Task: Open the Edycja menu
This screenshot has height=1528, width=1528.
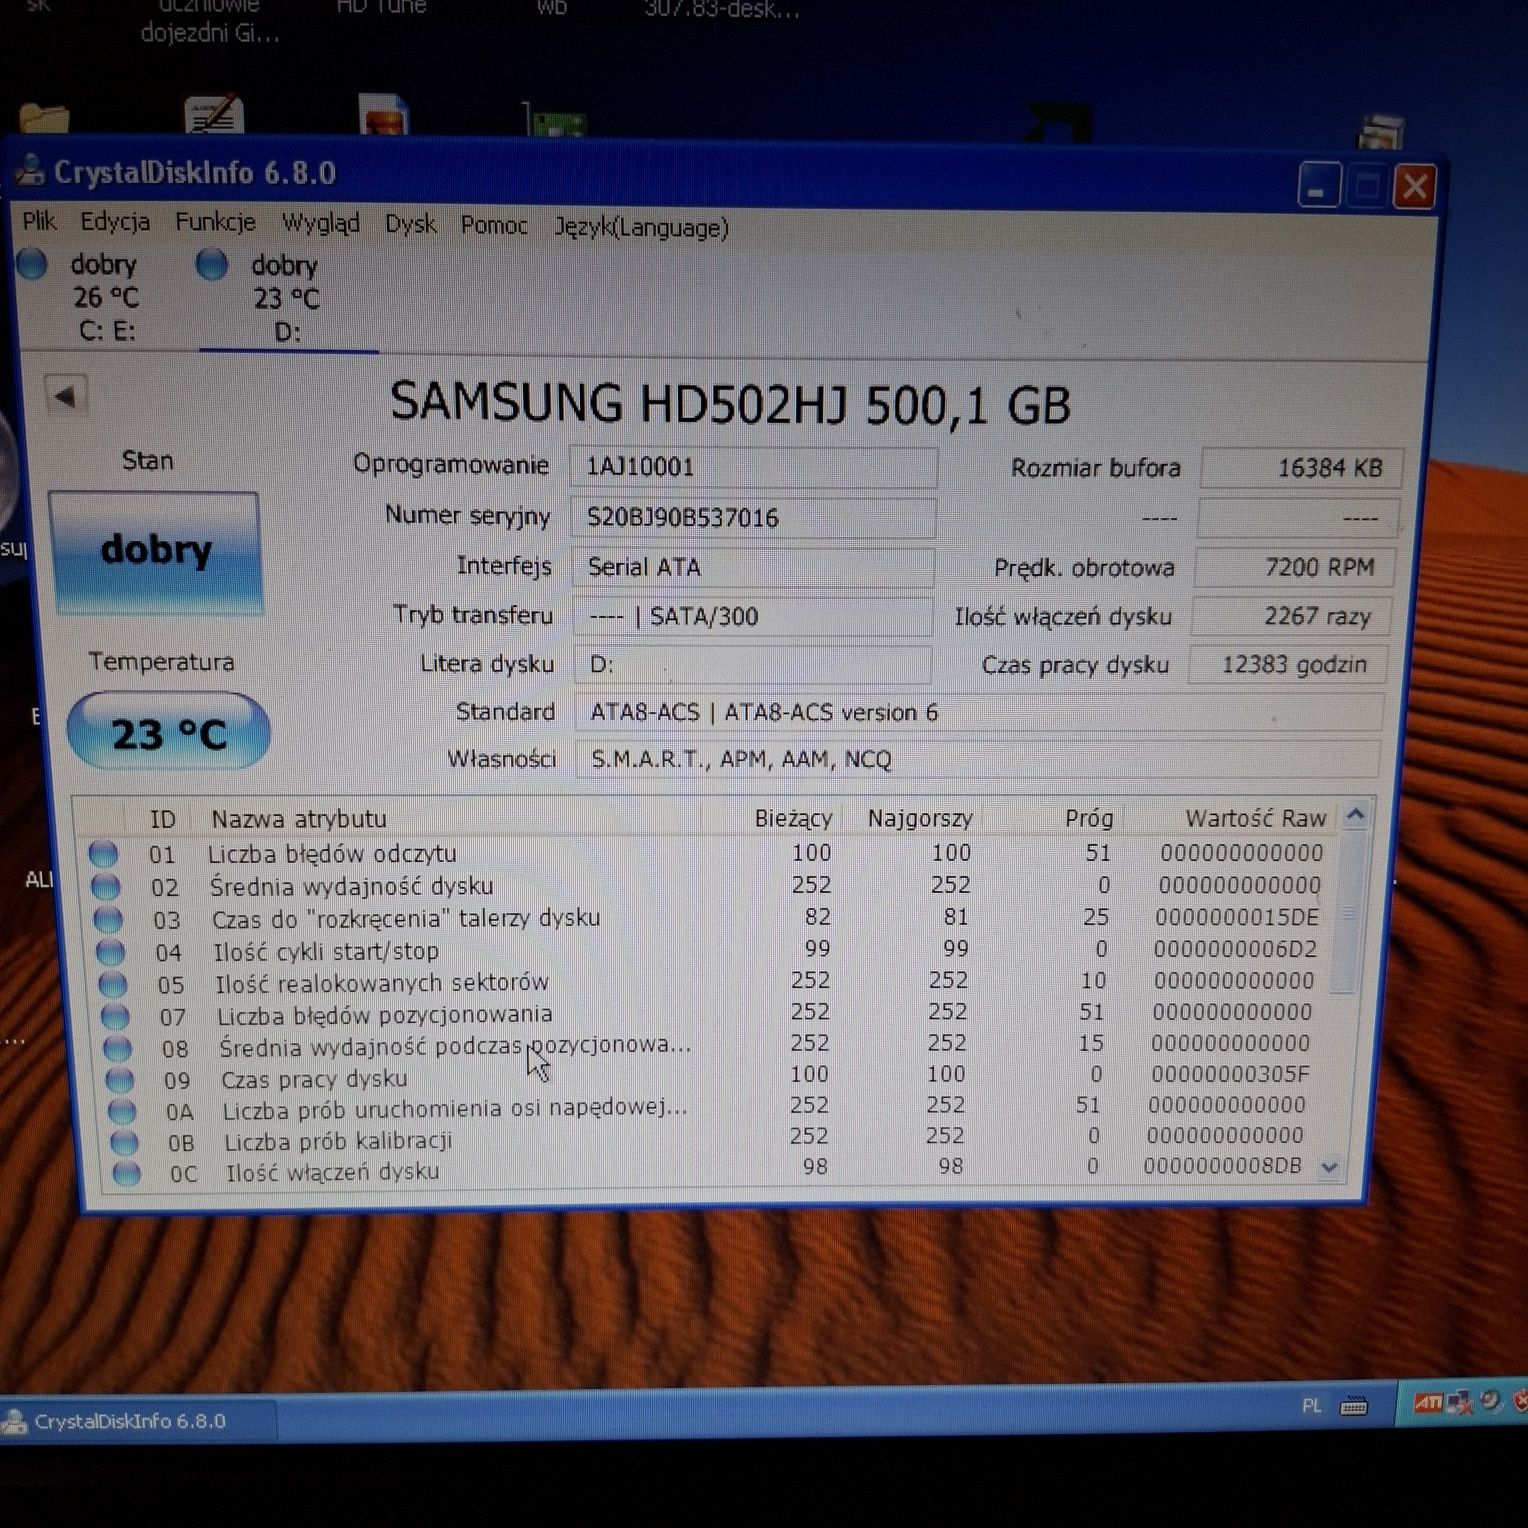Action: 115,221
